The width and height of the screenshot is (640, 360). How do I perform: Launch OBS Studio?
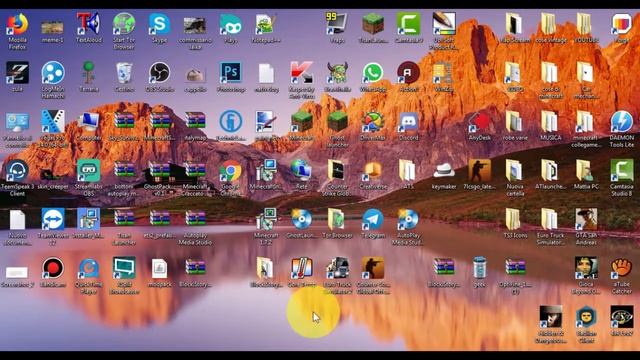(159, 73)
